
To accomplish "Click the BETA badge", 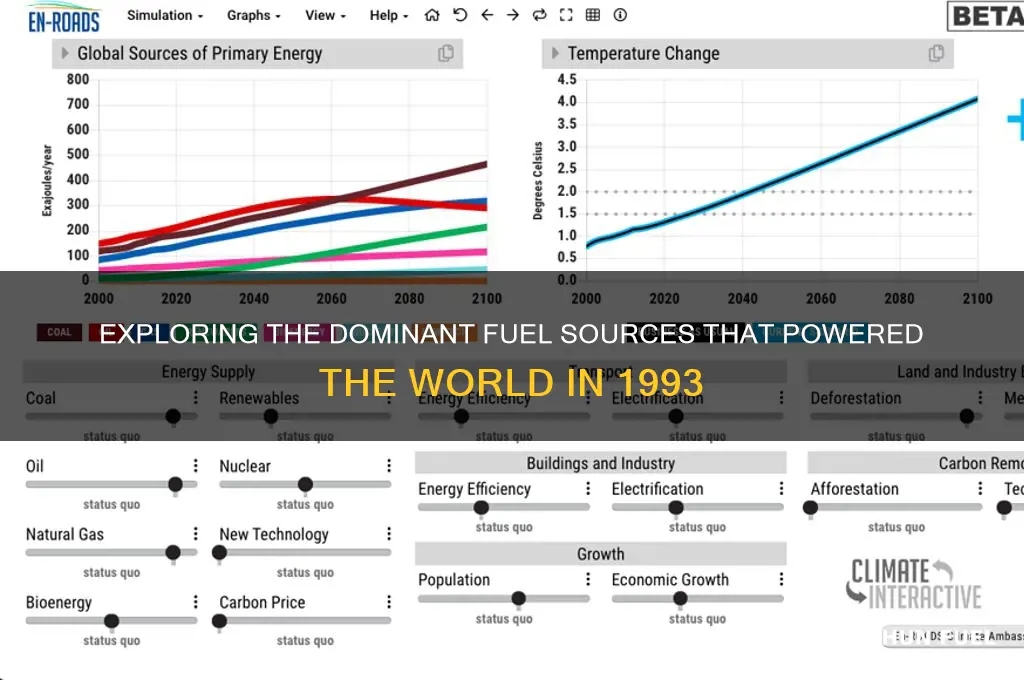I will coord(985,16).
